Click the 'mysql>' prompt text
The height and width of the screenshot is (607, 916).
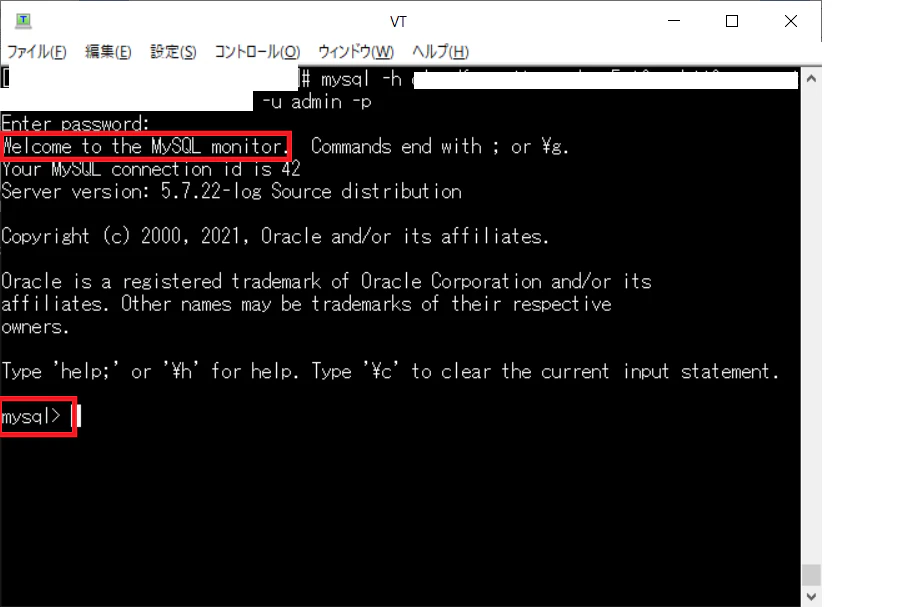coord(31,417)
